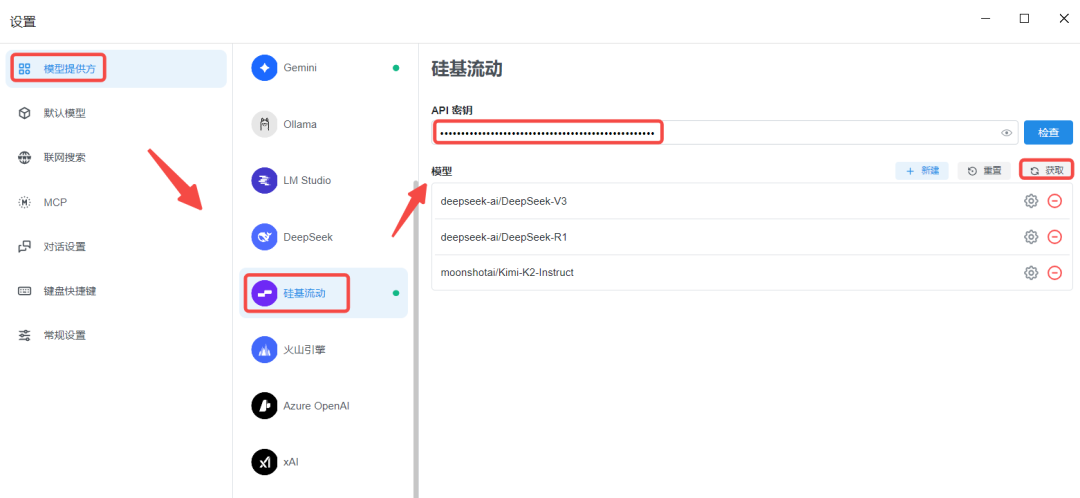Screen dimensions: 1080x498
Task: Select the Ollama provider icon
Action: 264,125
